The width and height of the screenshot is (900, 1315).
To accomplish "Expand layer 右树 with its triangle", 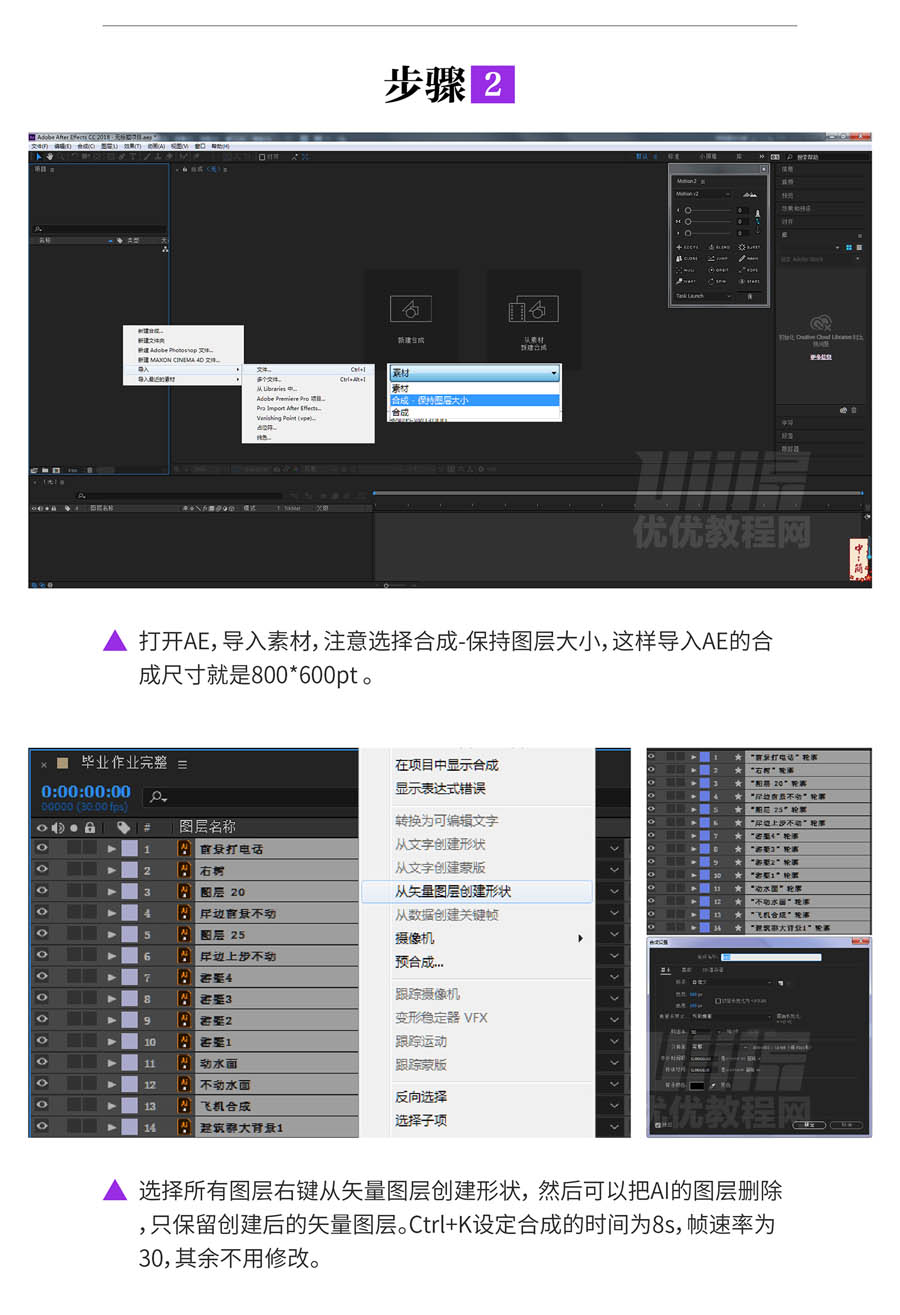I will (x=112, y=870).
